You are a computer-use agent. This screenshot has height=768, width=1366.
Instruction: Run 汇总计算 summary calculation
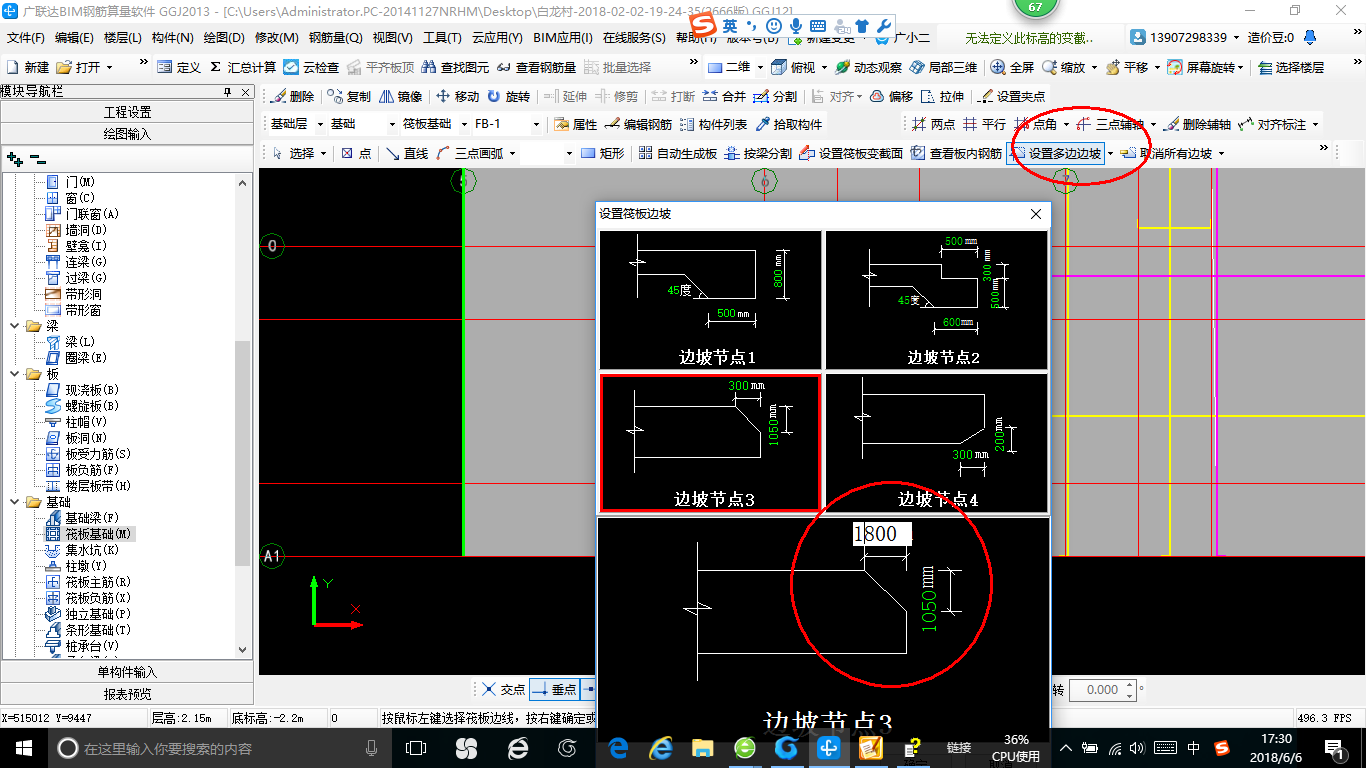coord(243,67)
